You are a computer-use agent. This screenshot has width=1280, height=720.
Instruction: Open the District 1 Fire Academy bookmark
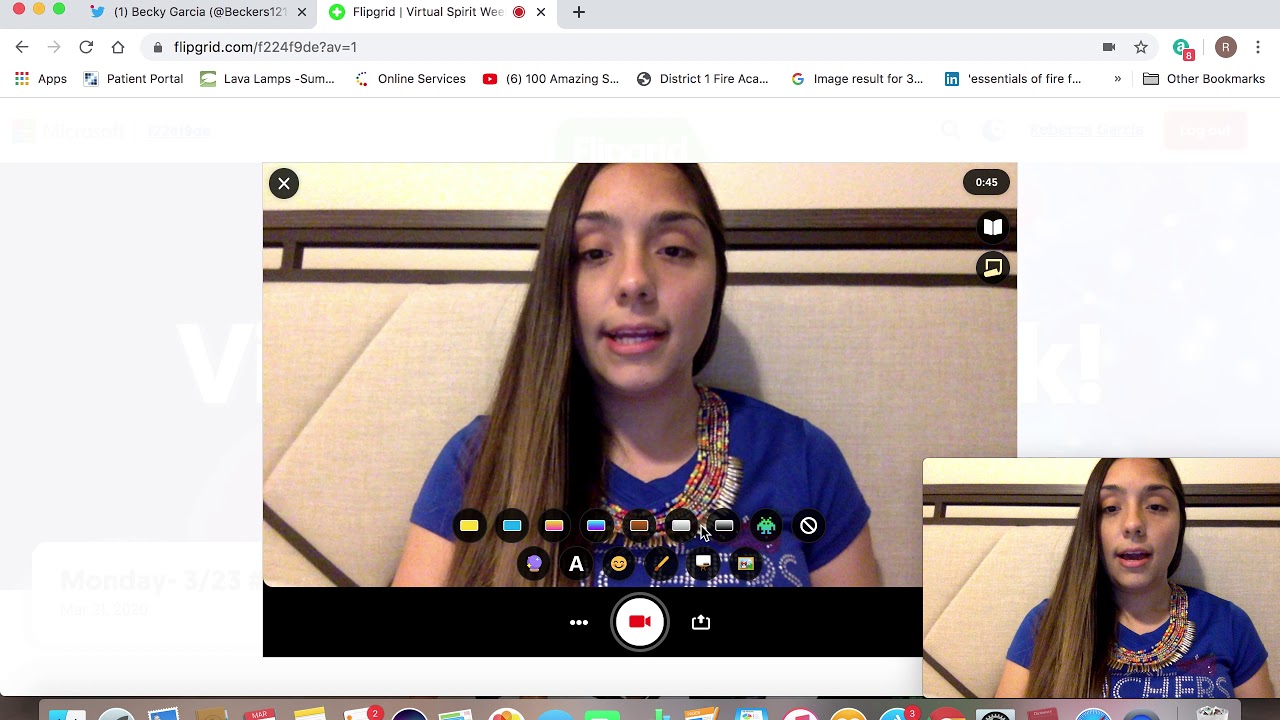[702, 79]
